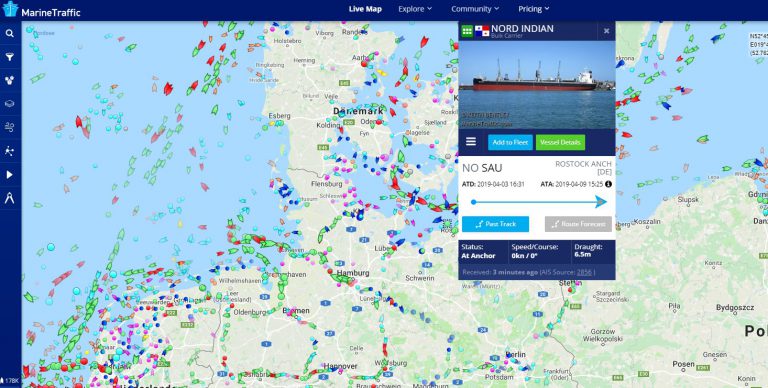Open the vessel search tool in sidebar
Viewport: 768px width, 388px height.
pos(10,33)
